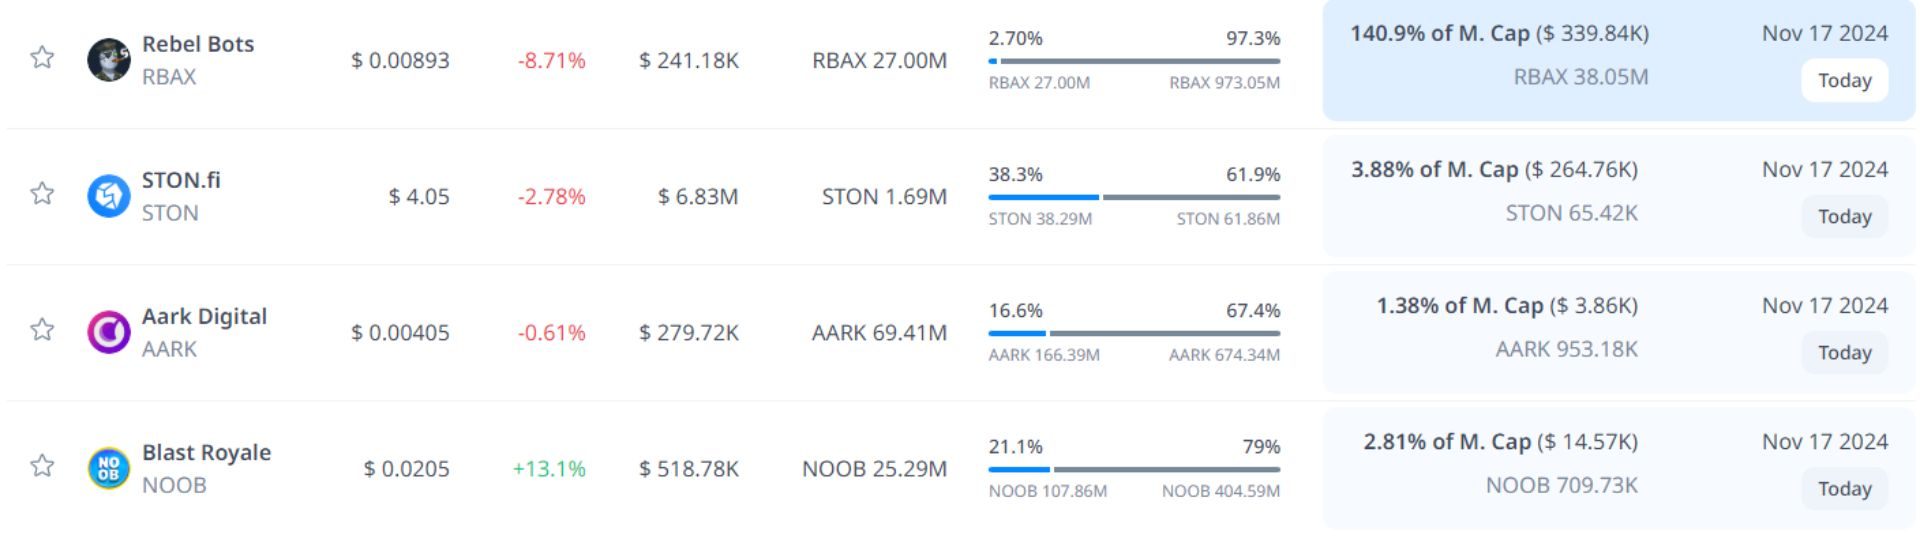Viewport: 1920px width, 540px height.
Task: Click the Blast Royale NOOB logo
Action: [x=108, y=468]
